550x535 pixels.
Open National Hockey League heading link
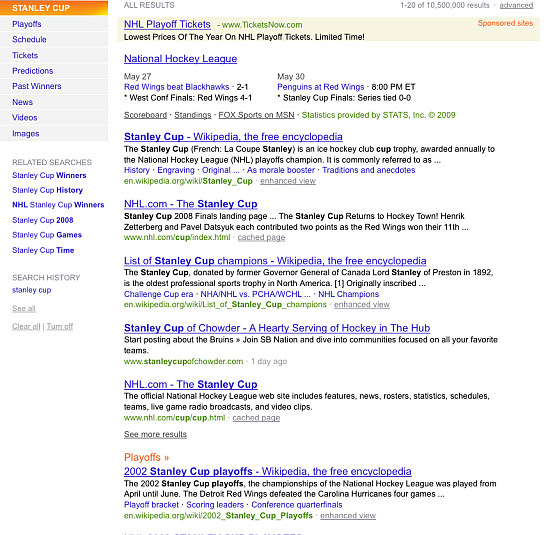pos(181,59)
